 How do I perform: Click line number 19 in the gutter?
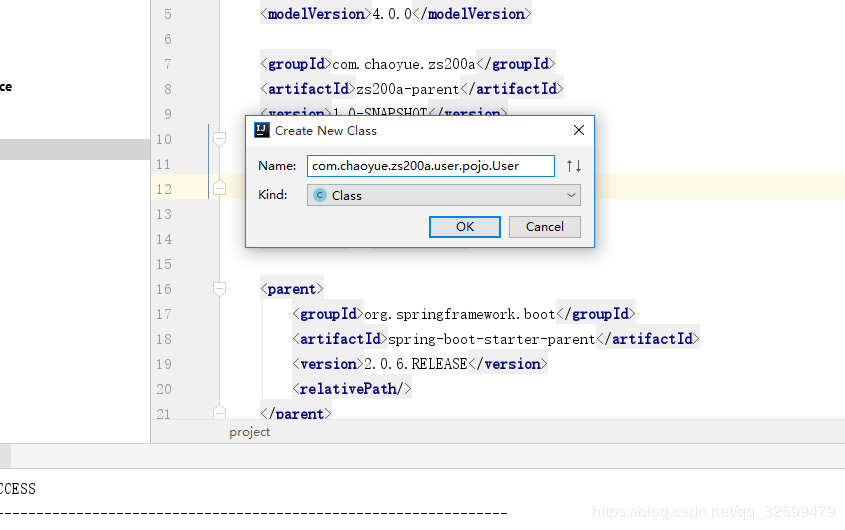point(164,364)
